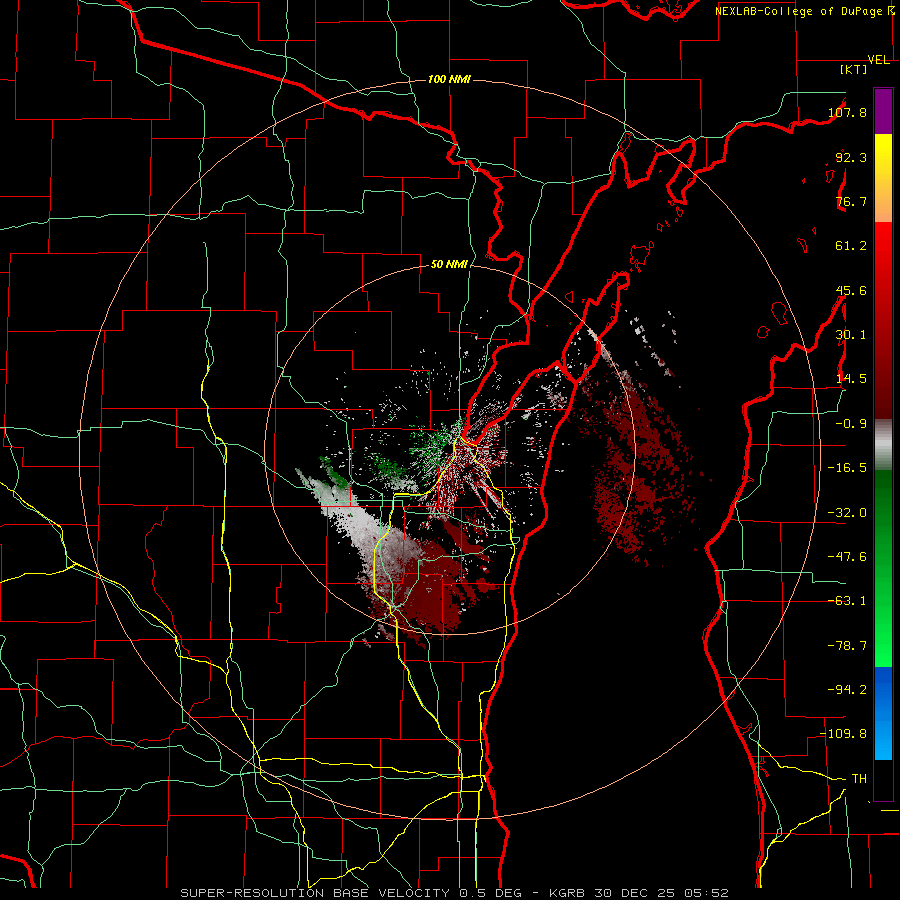Click the NEXLAB-College of DuPage watermark text
Viewport: 900px width, 900px height.
pos(804,11)
